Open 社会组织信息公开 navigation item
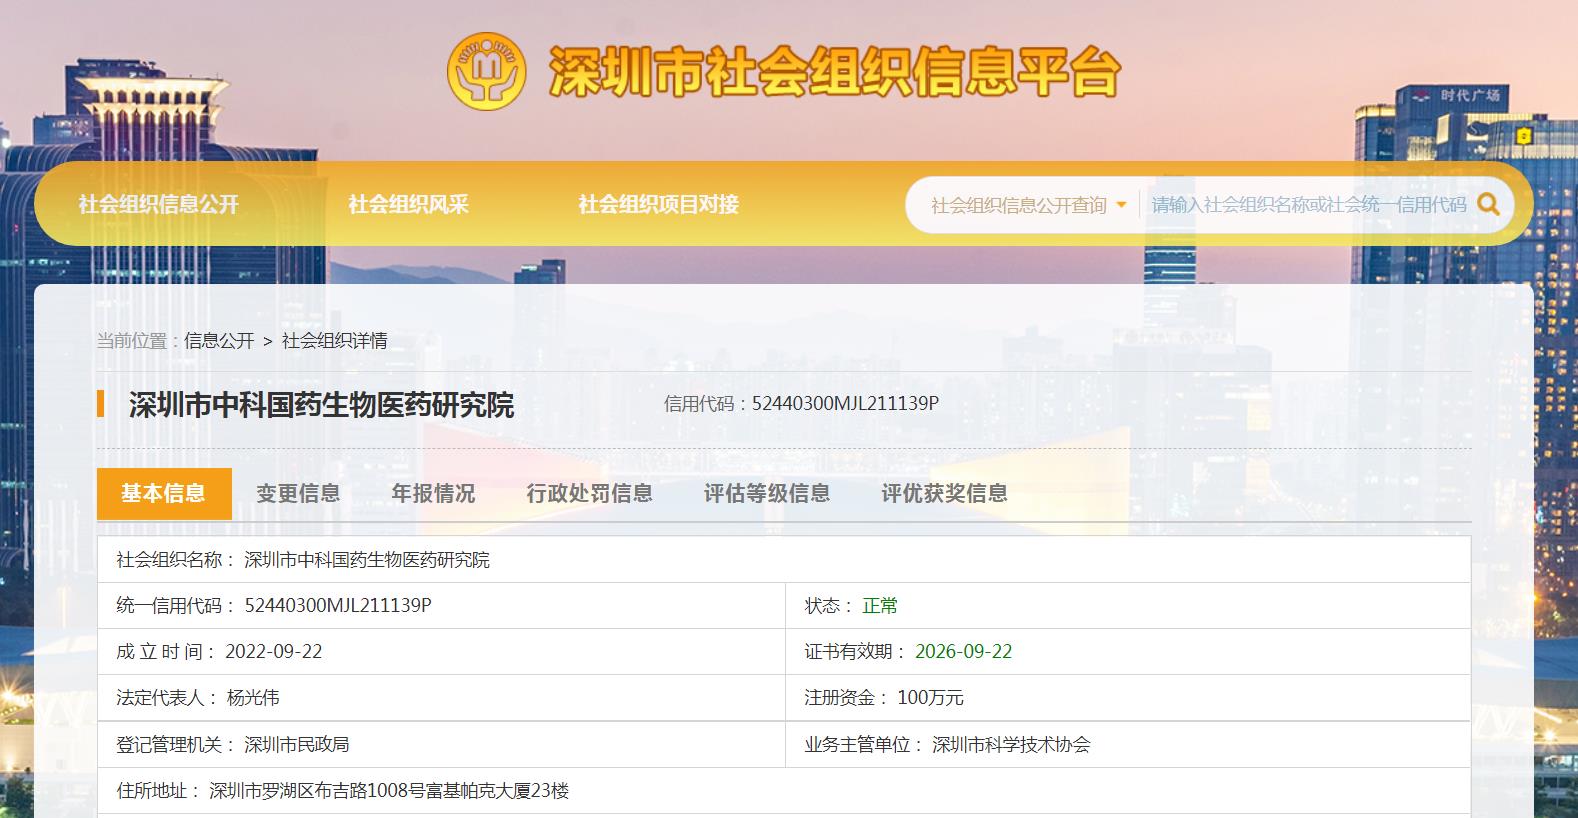1578x818 pixels. pyautogui.click(x=159, y=204)
